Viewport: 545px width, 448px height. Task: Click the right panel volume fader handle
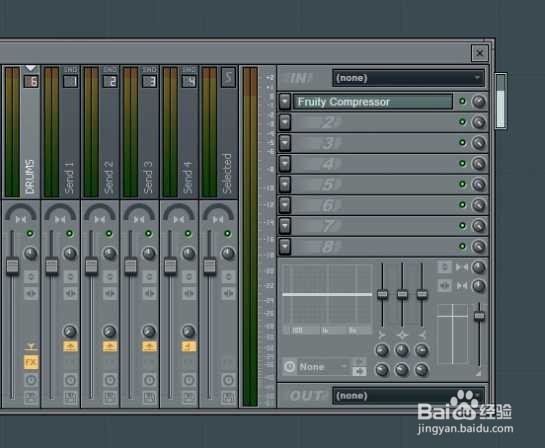tap(479, 315)
